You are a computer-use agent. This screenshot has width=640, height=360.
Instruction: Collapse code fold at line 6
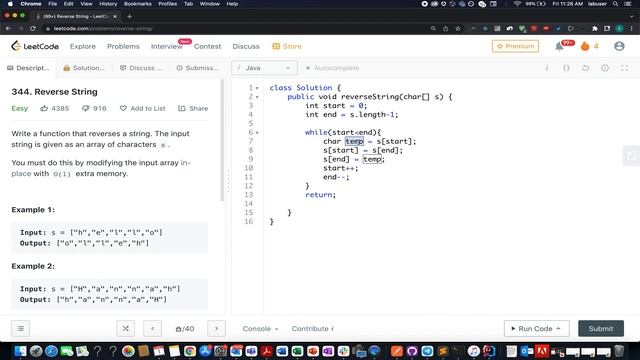click(257, 133)
